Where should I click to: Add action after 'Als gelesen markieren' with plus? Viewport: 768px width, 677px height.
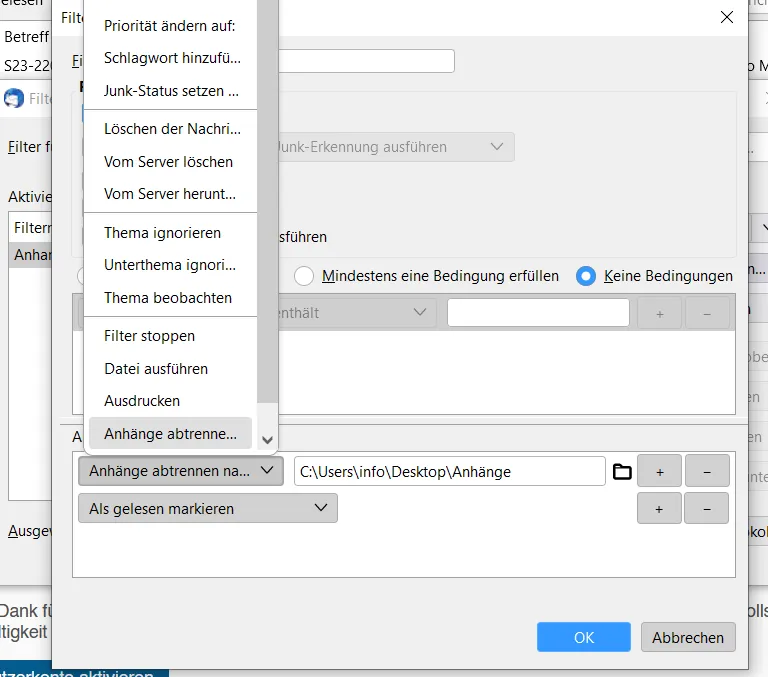click(x=659, y=508)
